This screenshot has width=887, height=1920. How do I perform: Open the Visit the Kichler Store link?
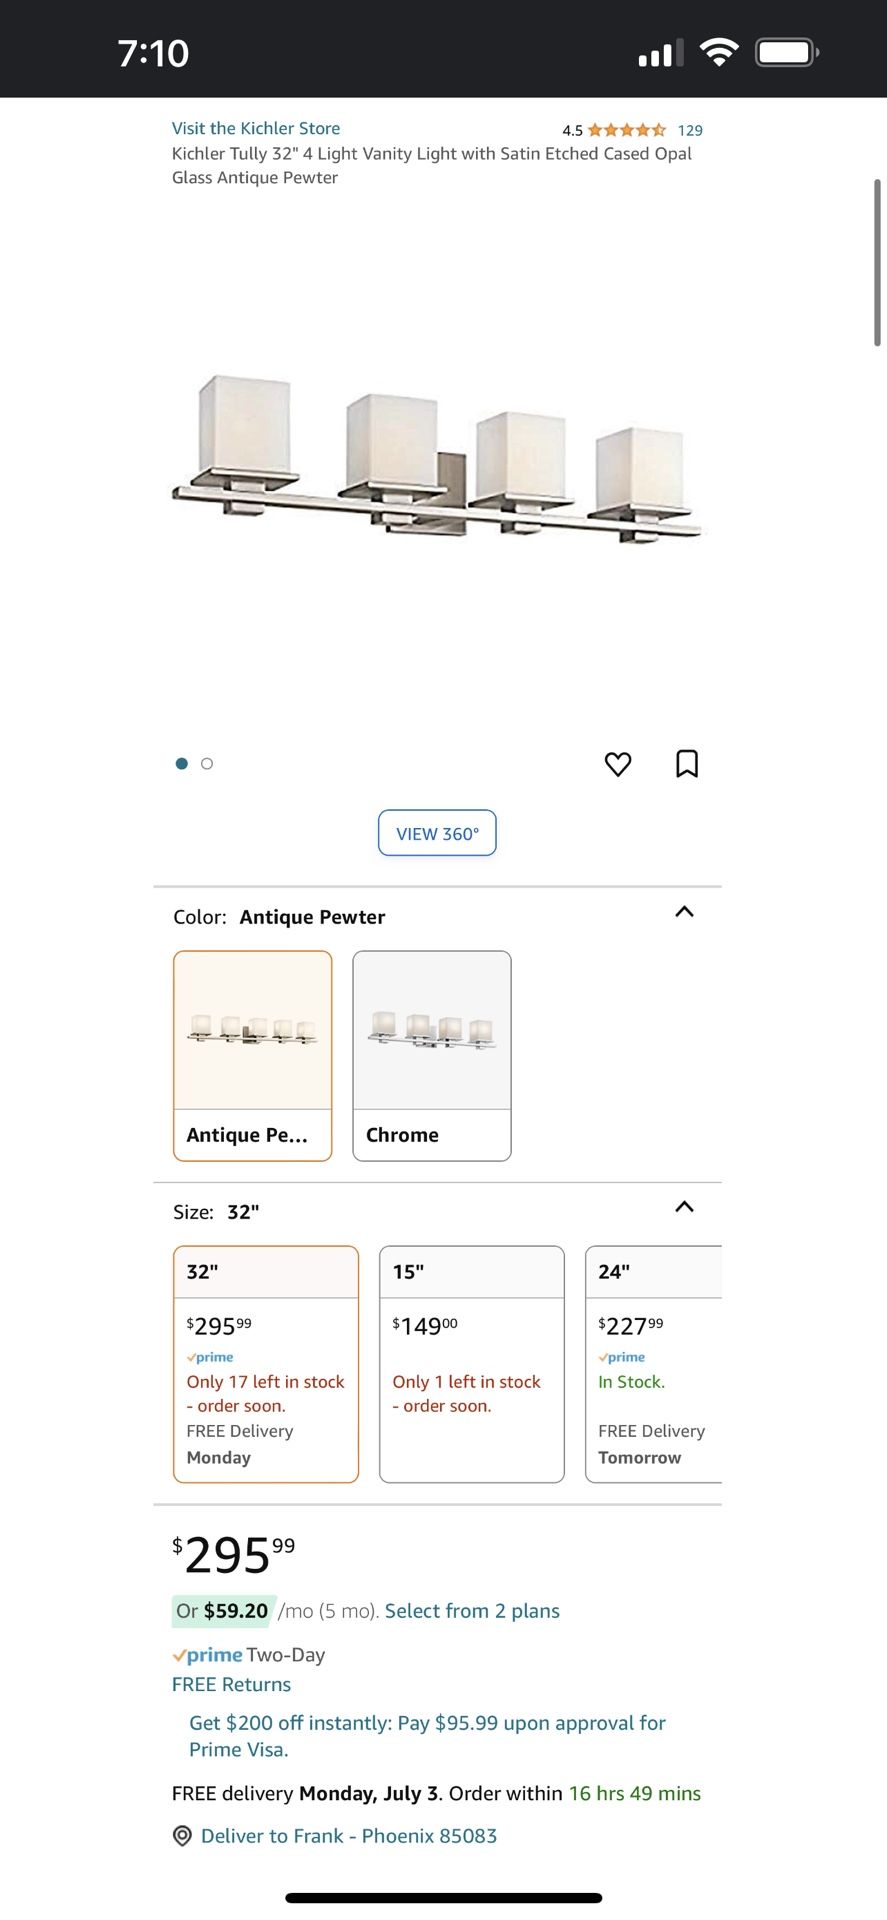[256, 128]
